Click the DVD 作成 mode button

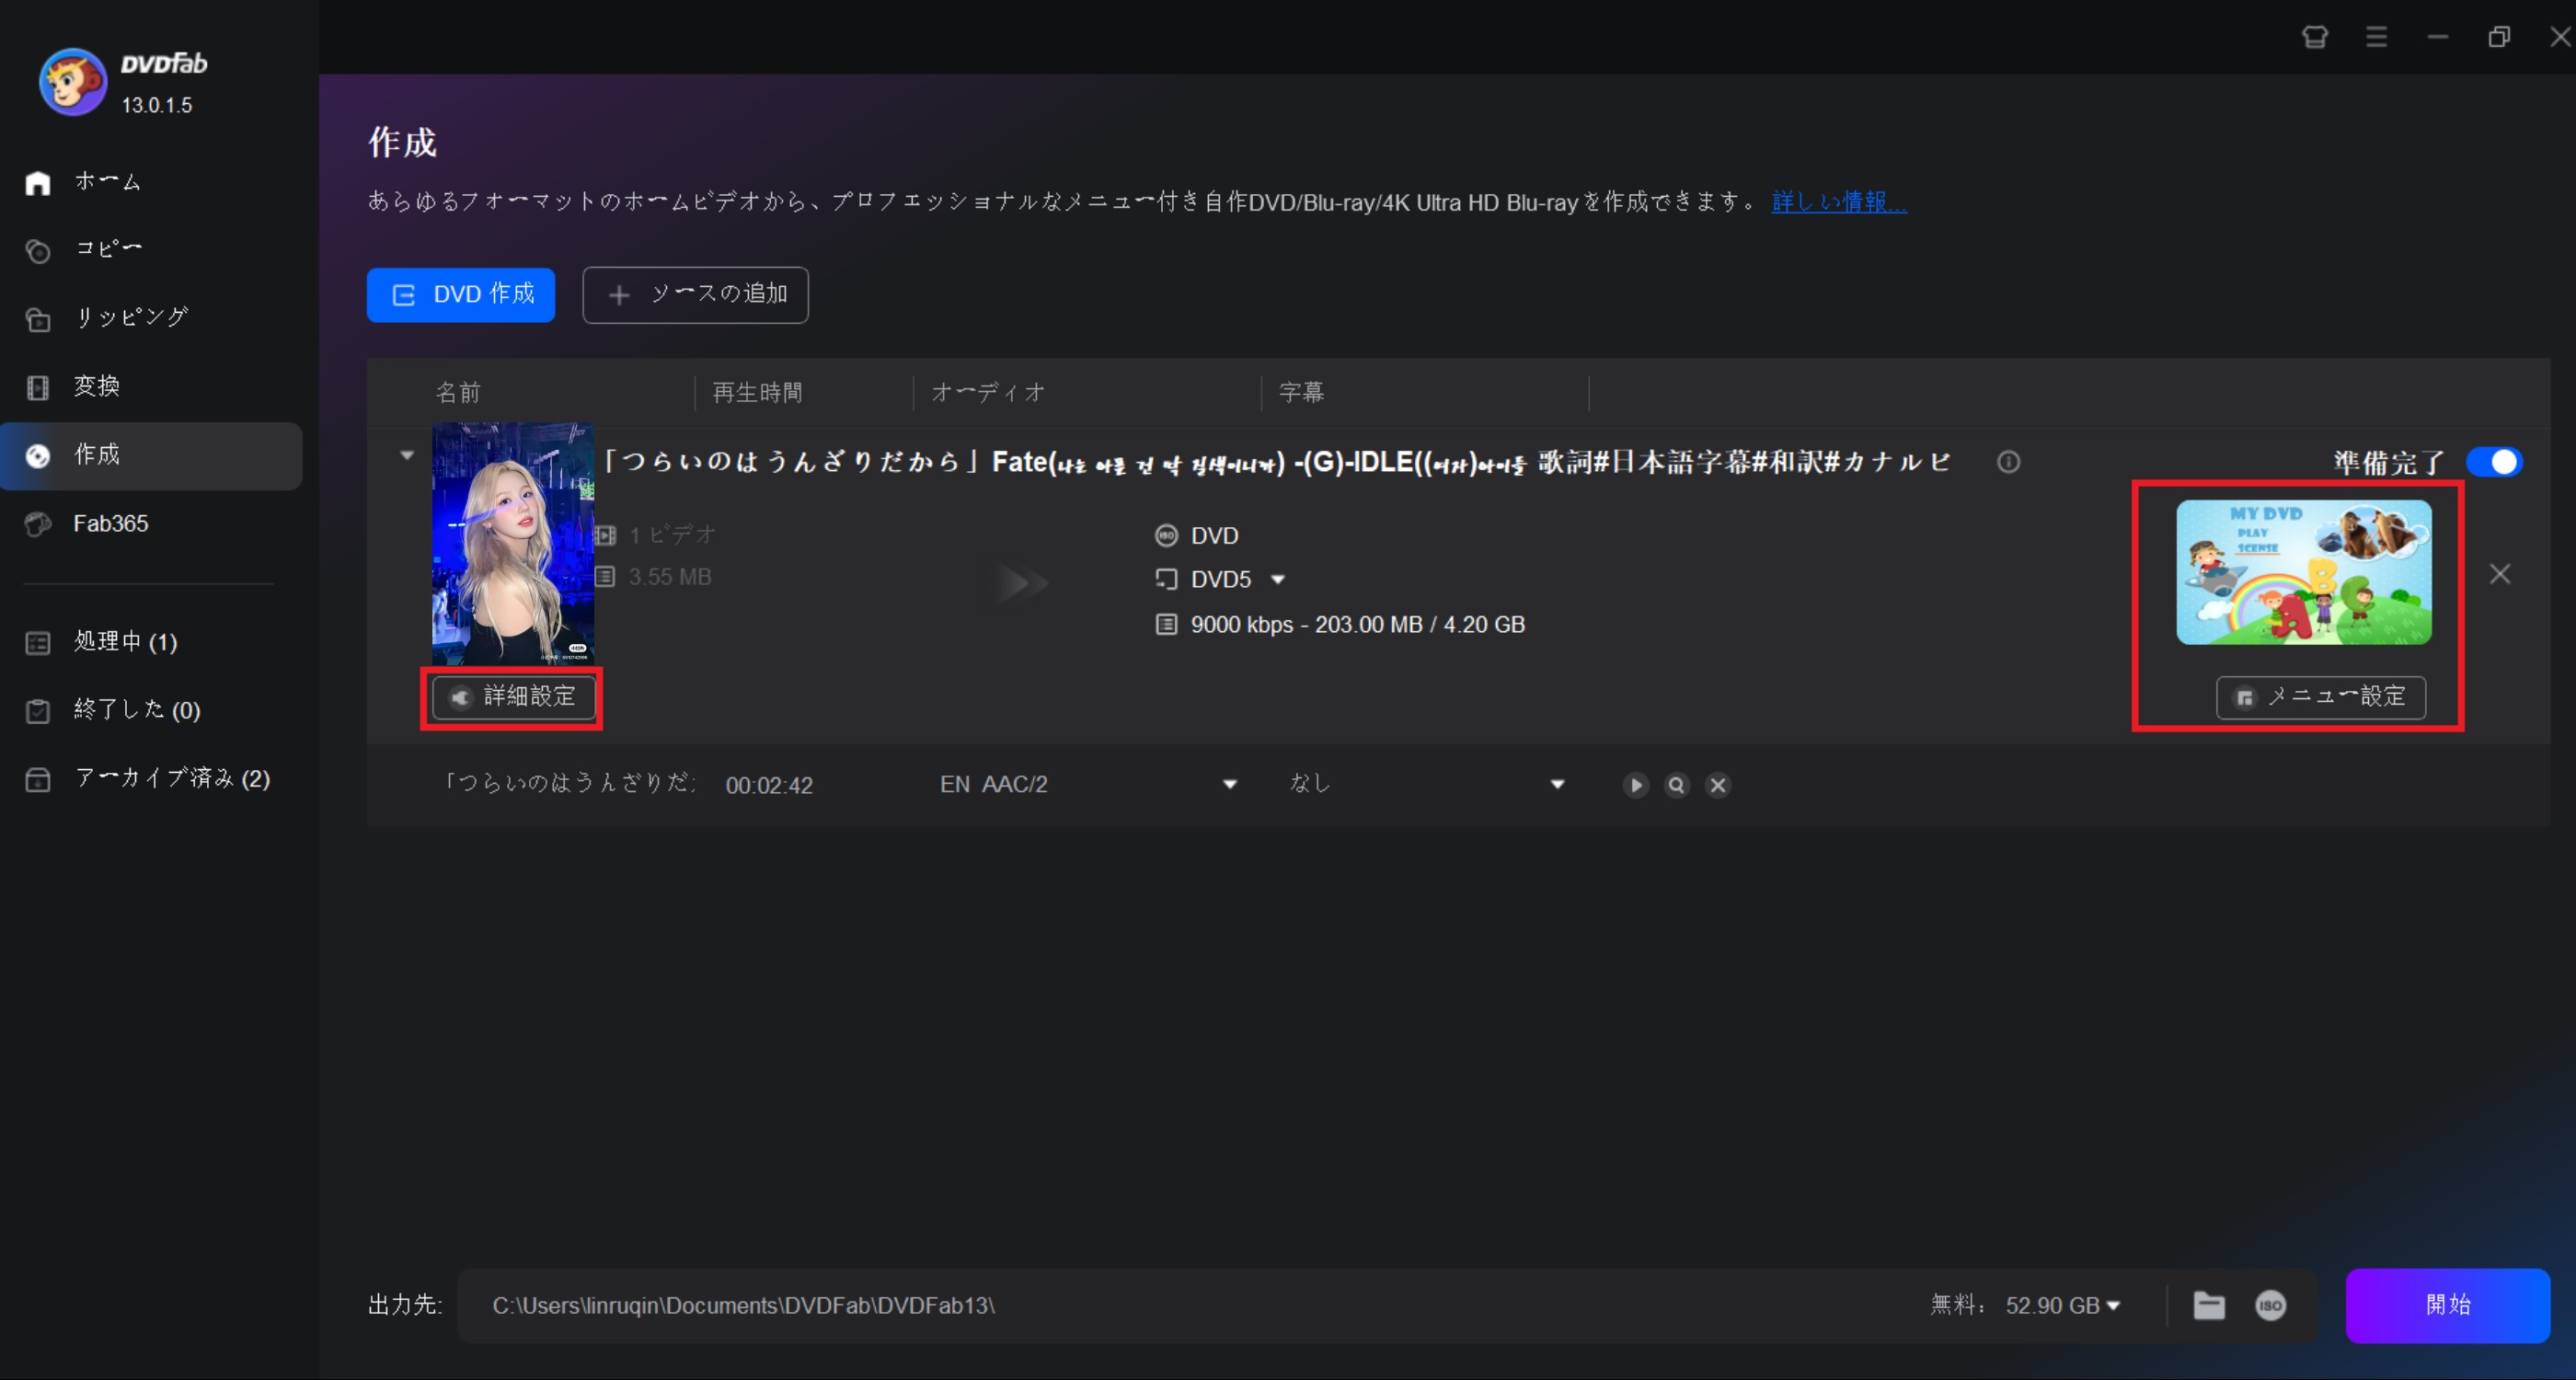pos(460,294)
